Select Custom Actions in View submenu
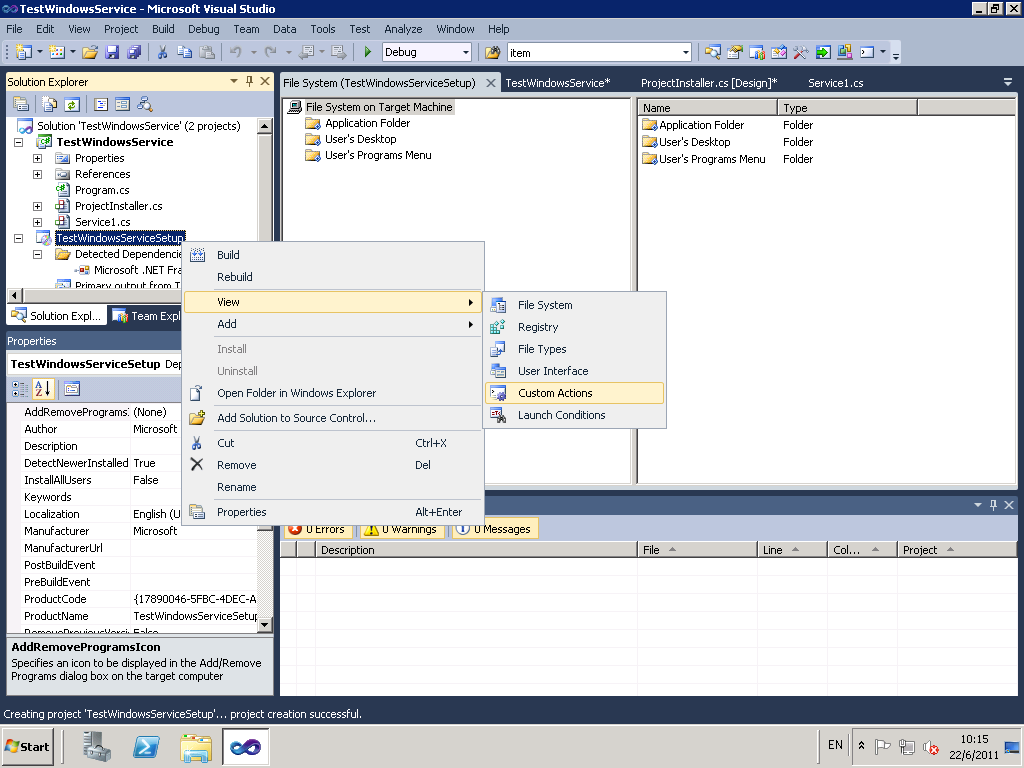Screen dimensions: 1024x768 coord(575,393)
